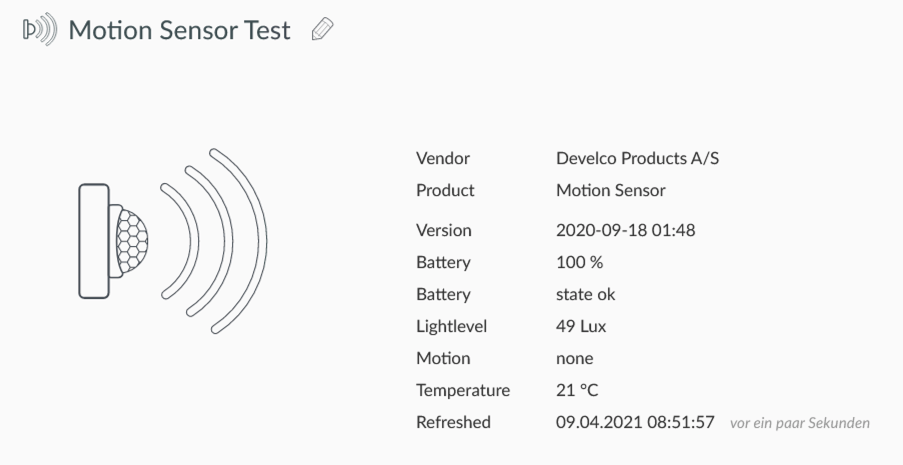The width and height of the screenshot is (903, 465).
Task: Click the large motion sensor illustration
Action: coord(172,241)
